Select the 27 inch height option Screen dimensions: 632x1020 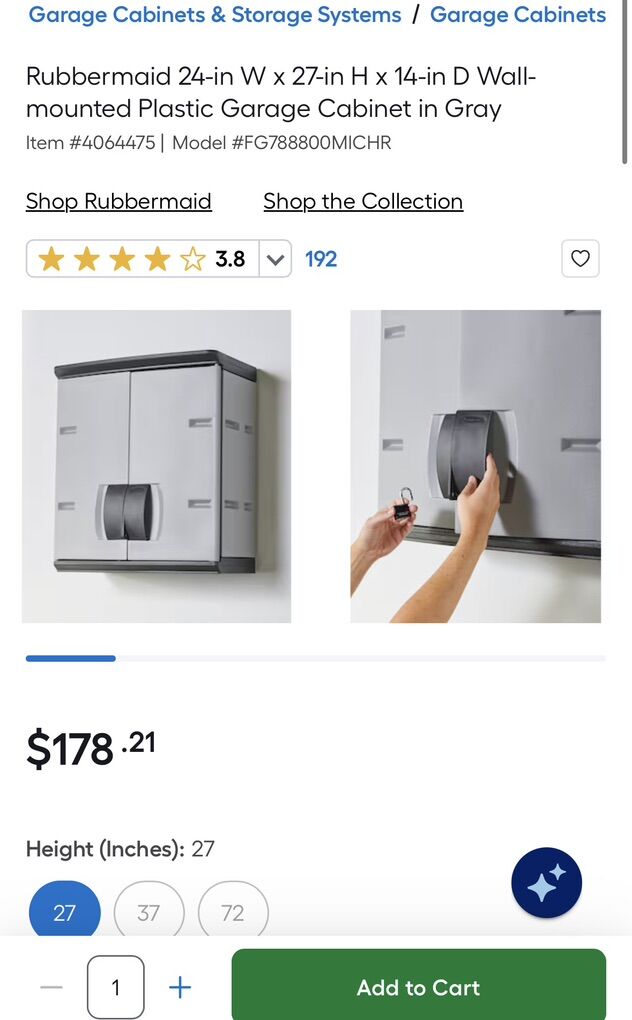64,911
